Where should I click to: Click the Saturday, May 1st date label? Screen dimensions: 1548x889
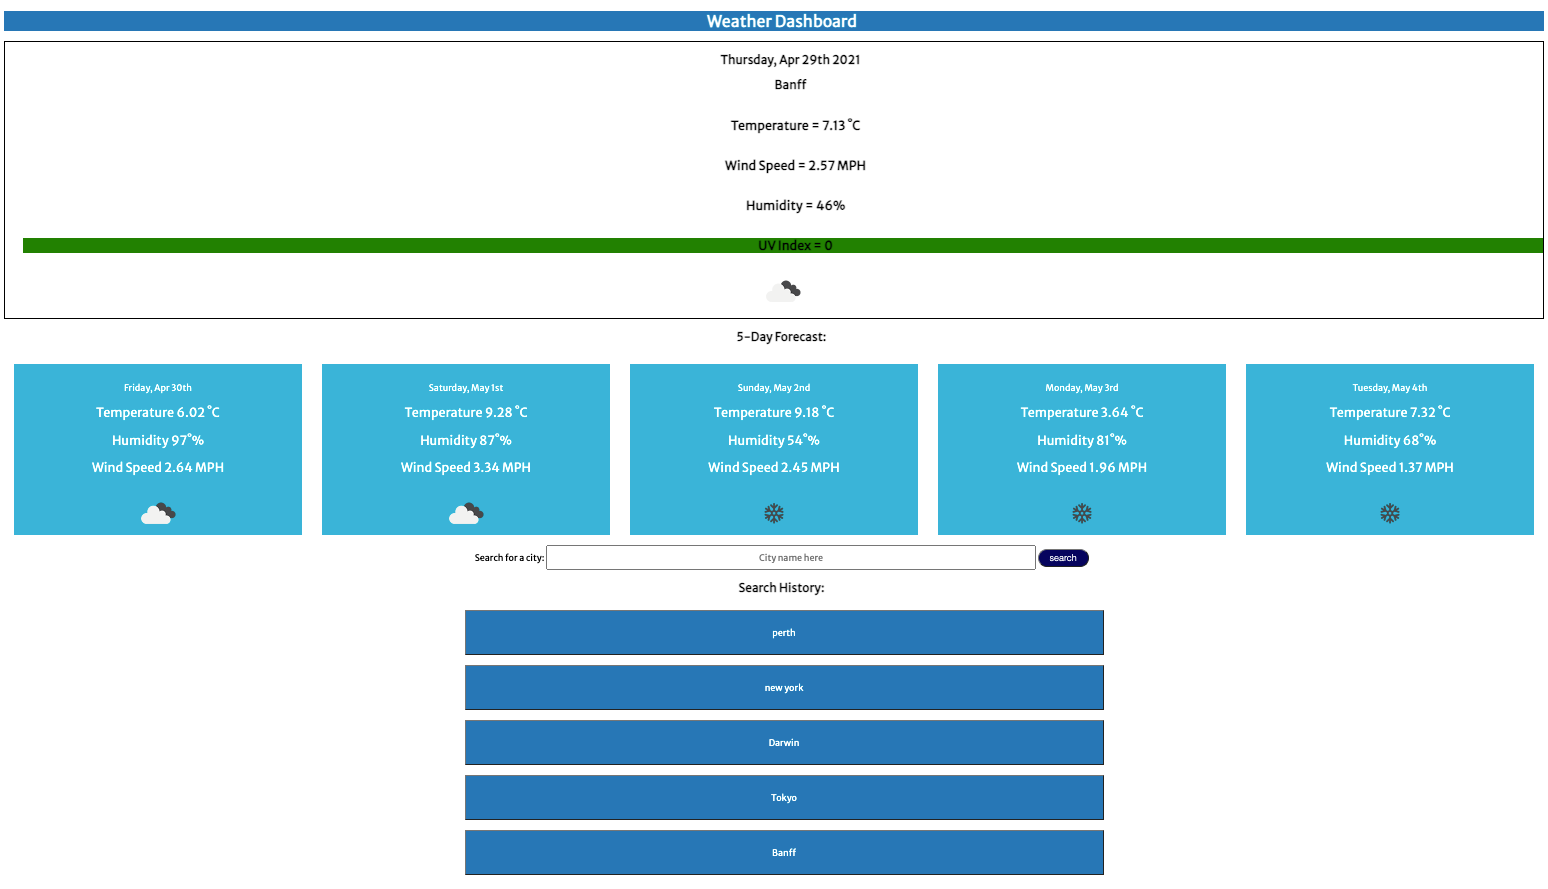click(466, 388)
